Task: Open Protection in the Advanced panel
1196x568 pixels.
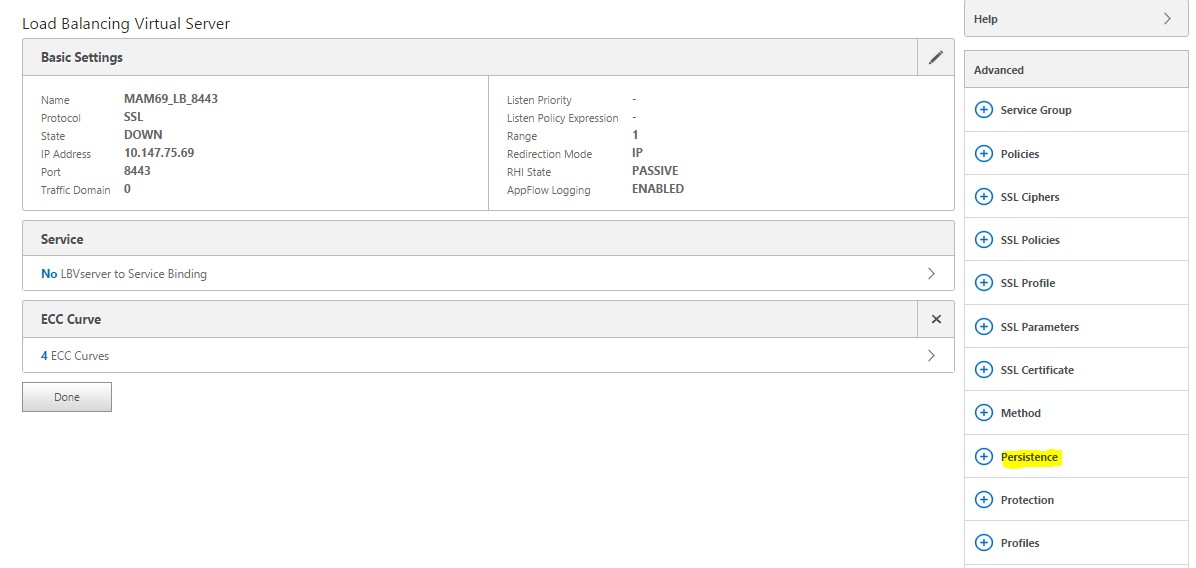Action: 1027,500
